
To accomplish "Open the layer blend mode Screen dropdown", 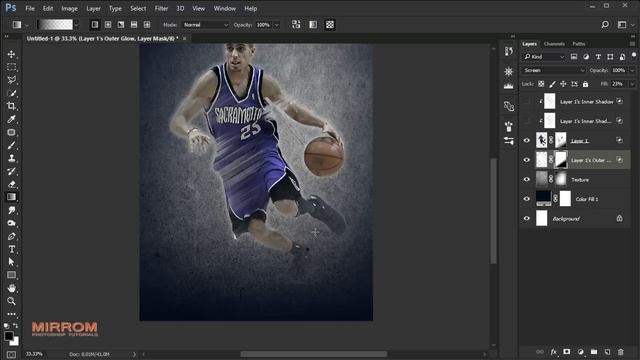I will 553,70.
